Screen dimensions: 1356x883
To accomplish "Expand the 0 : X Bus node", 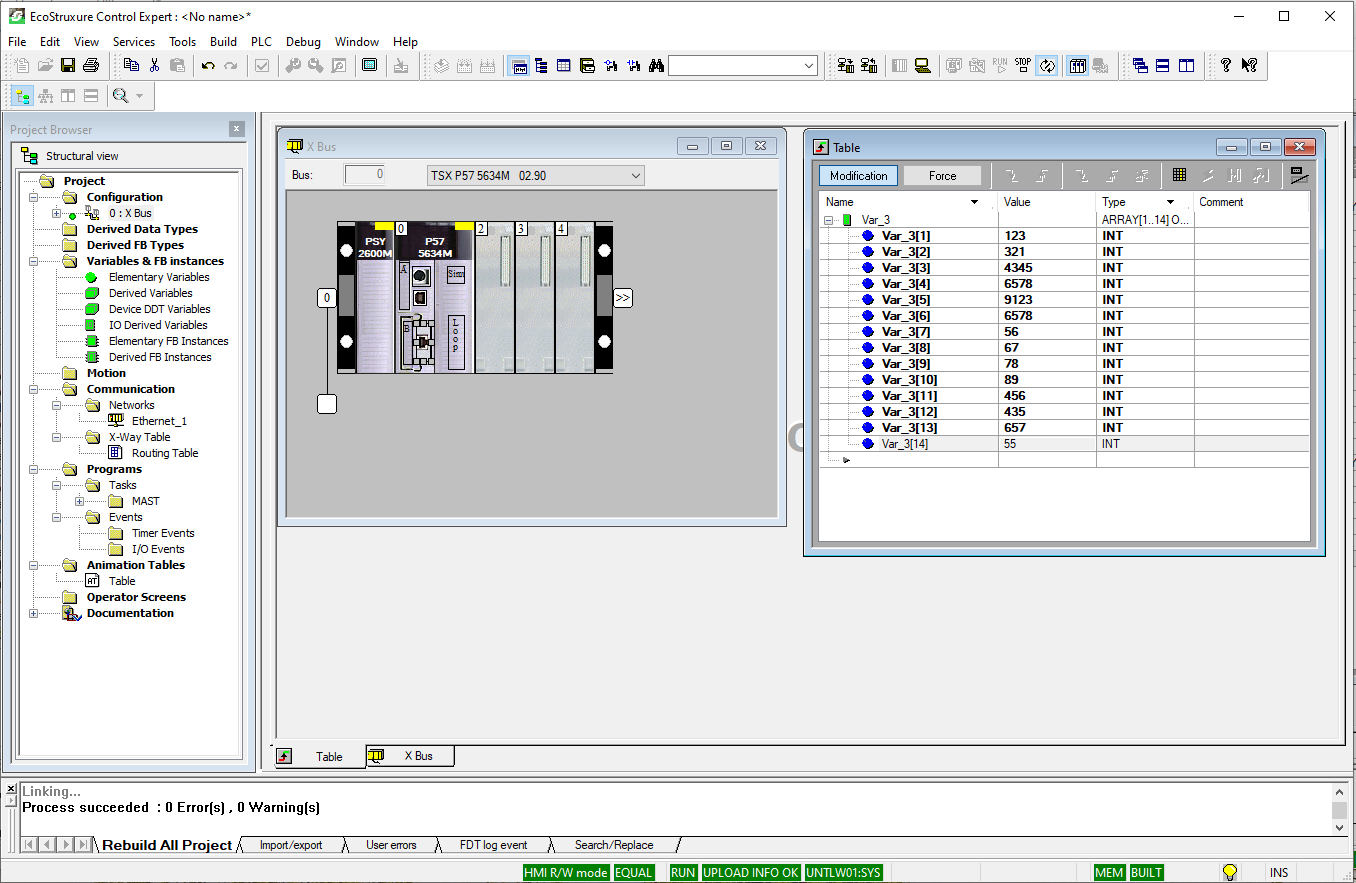I will [57, 213].
